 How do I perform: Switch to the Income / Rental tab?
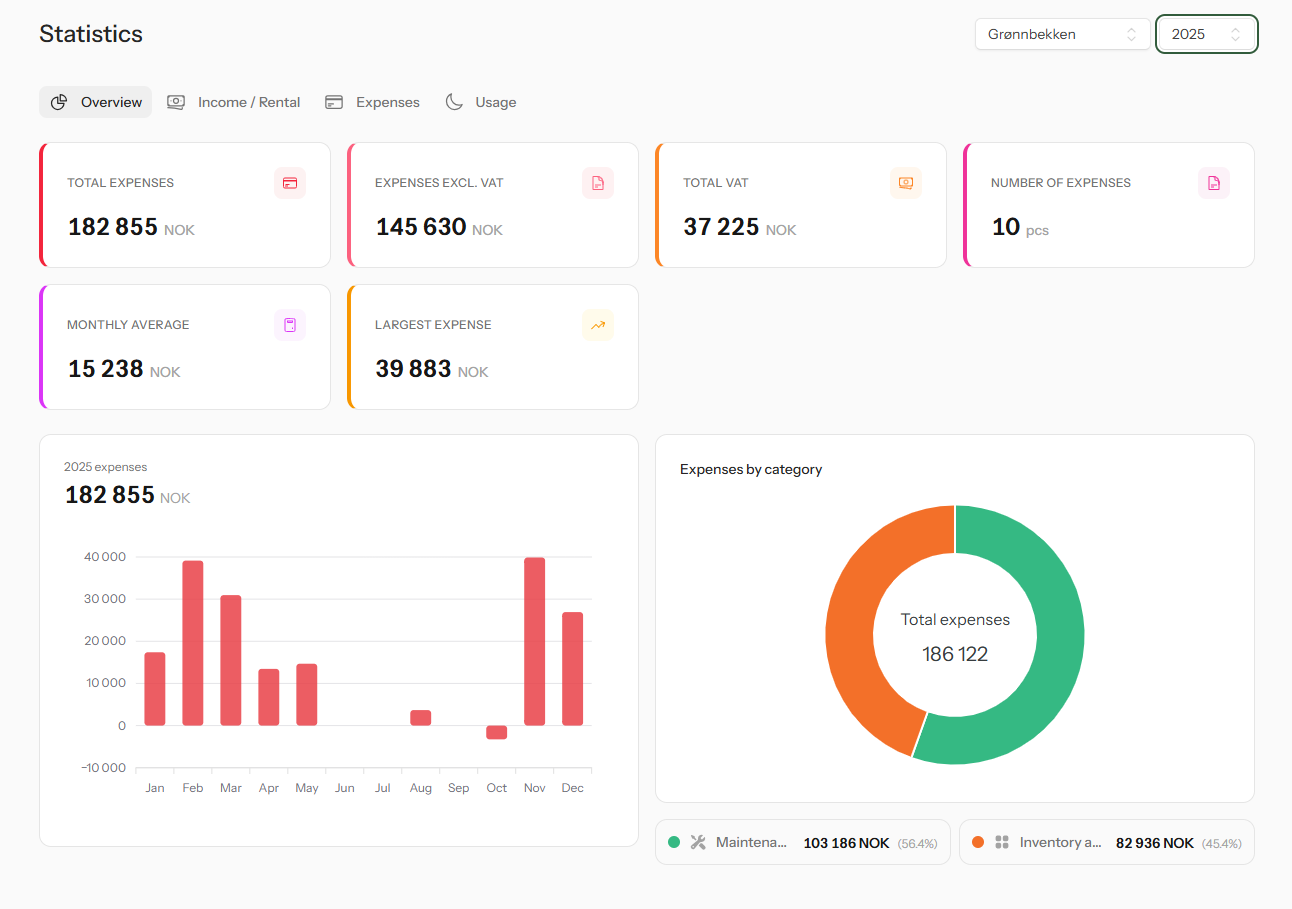point(234,102)
